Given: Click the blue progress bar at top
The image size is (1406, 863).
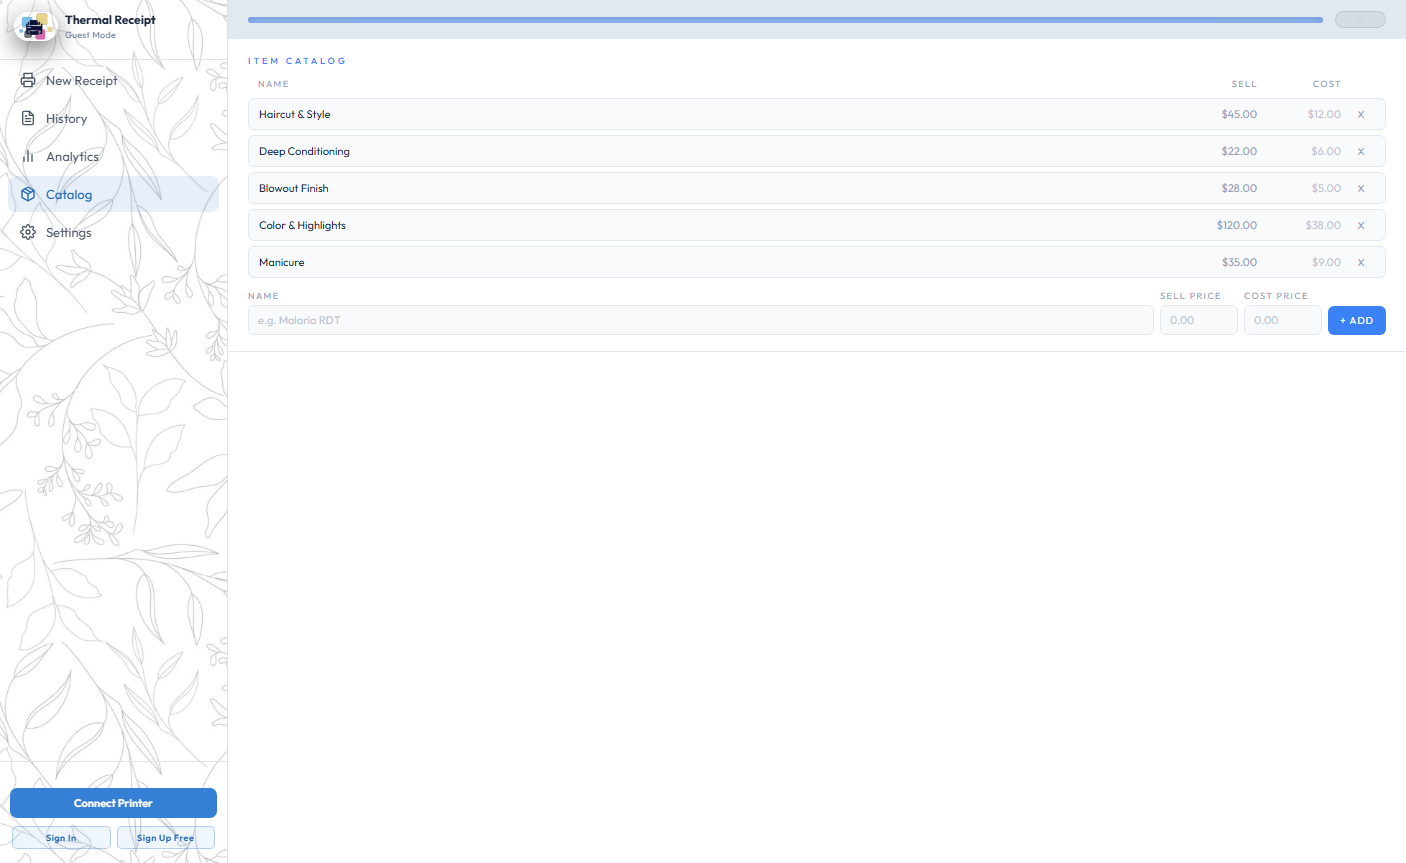Looking at the screenshot, I should (785, 19).
